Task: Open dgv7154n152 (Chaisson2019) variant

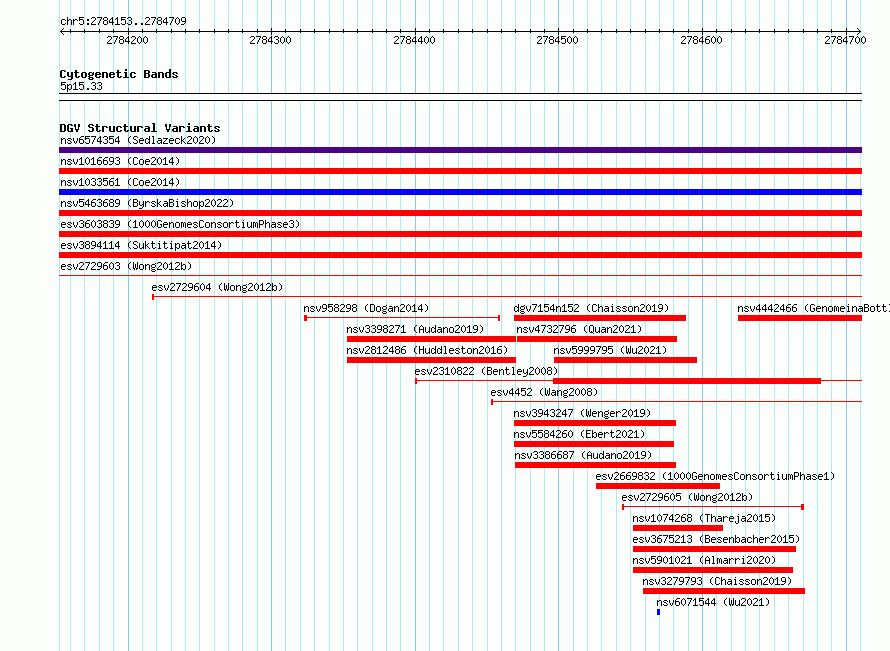Action: [591, 308]
